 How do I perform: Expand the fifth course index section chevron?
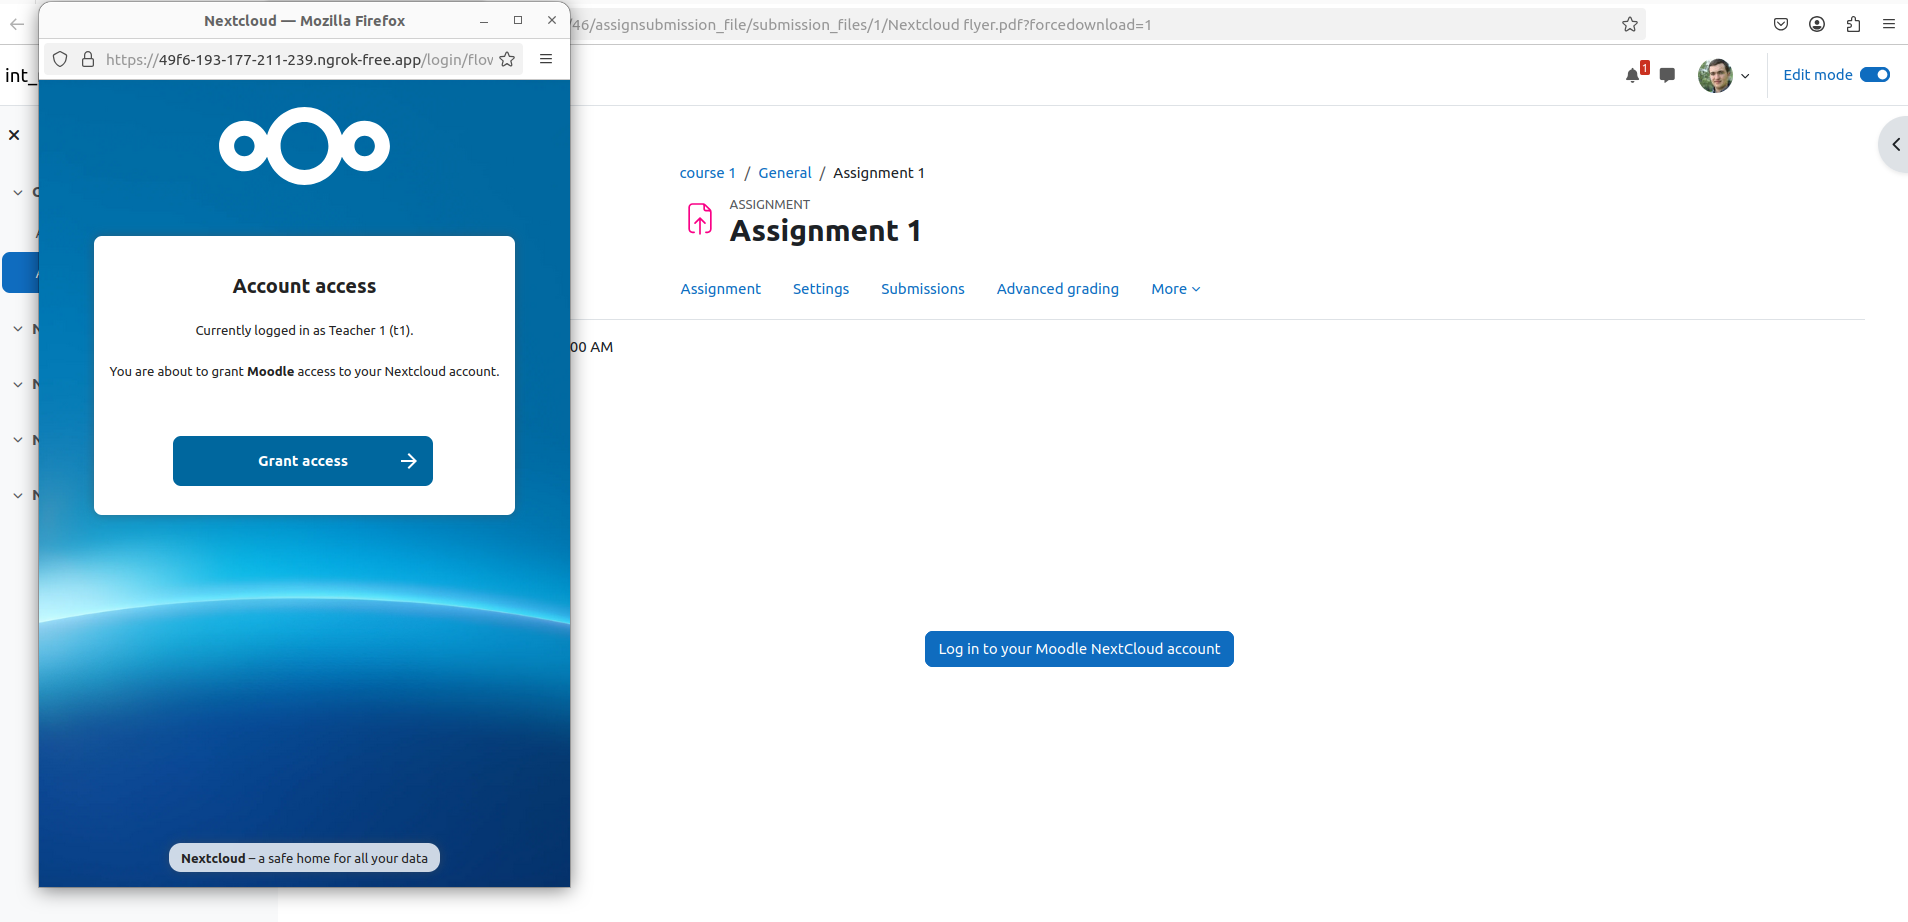click(x=18, y=495)
